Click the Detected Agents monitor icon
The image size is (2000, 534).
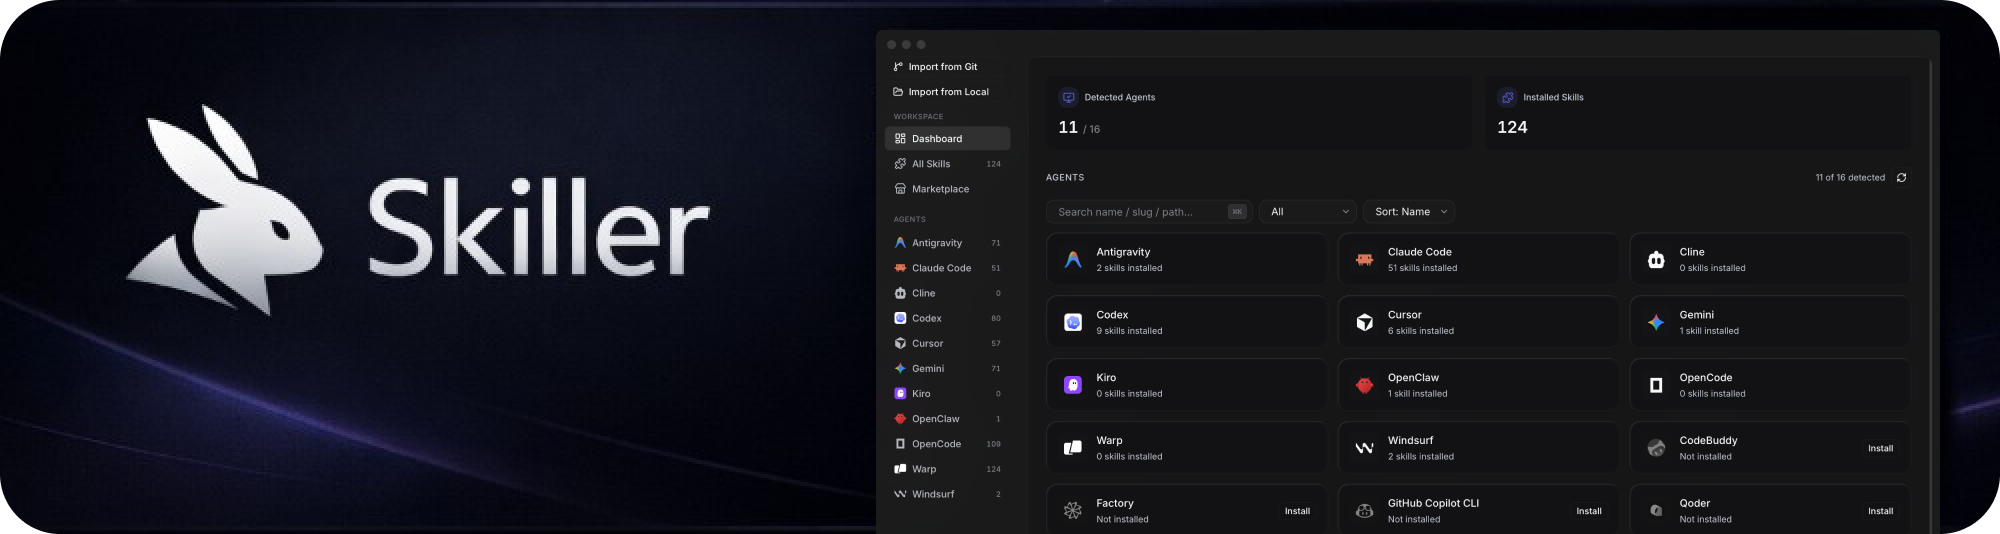(1068, 97)
